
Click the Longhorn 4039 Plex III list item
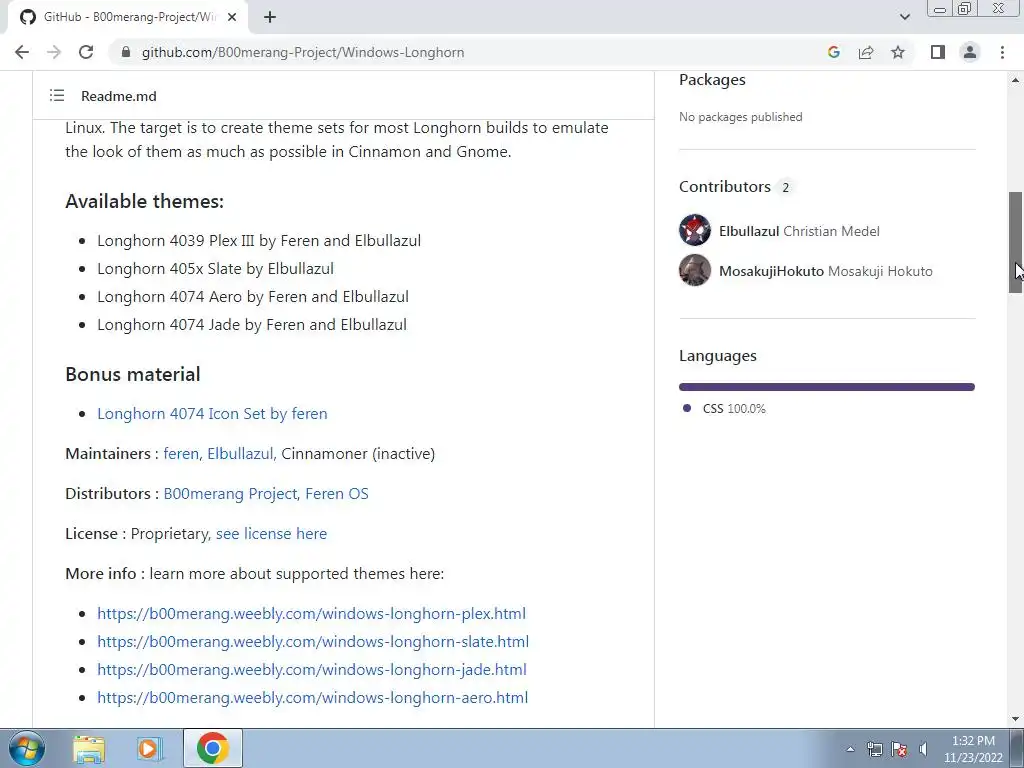pos(259,241)
